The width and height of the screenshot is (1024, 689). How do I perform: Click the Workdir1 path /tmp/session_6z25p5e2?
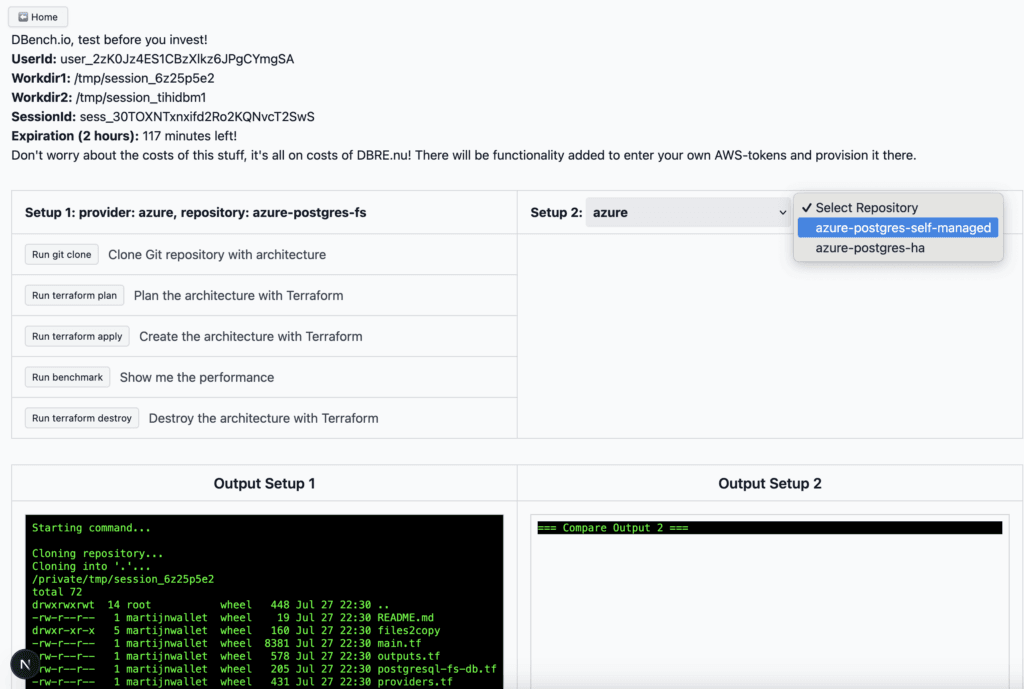(144, 78)
